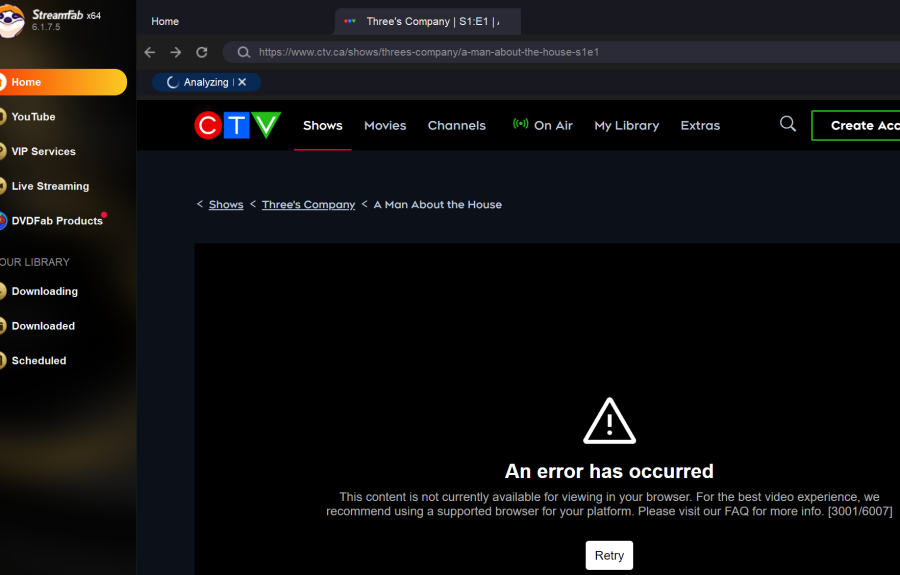The image size is (900, 575).
Task: Click the OUR LIBRARY section label
Action: point(34,262)
